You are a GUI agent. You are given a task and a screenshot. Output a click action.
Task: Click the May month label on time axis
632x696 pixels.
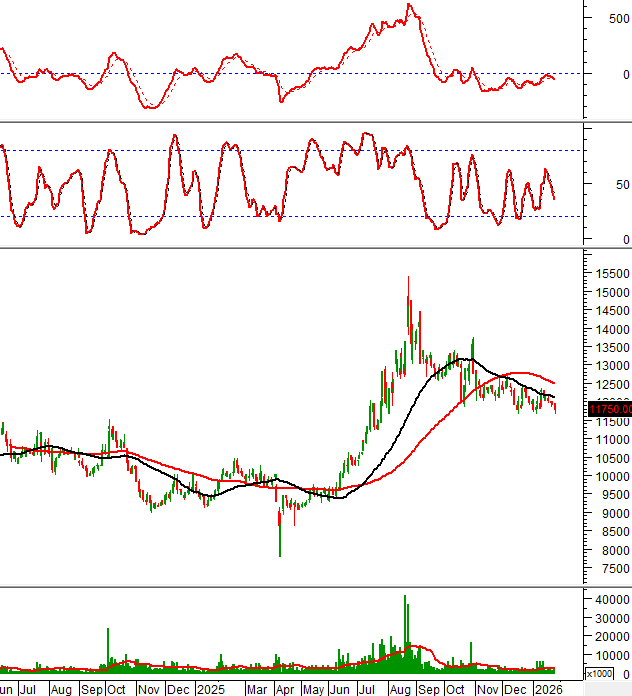[x=313, y=689]
